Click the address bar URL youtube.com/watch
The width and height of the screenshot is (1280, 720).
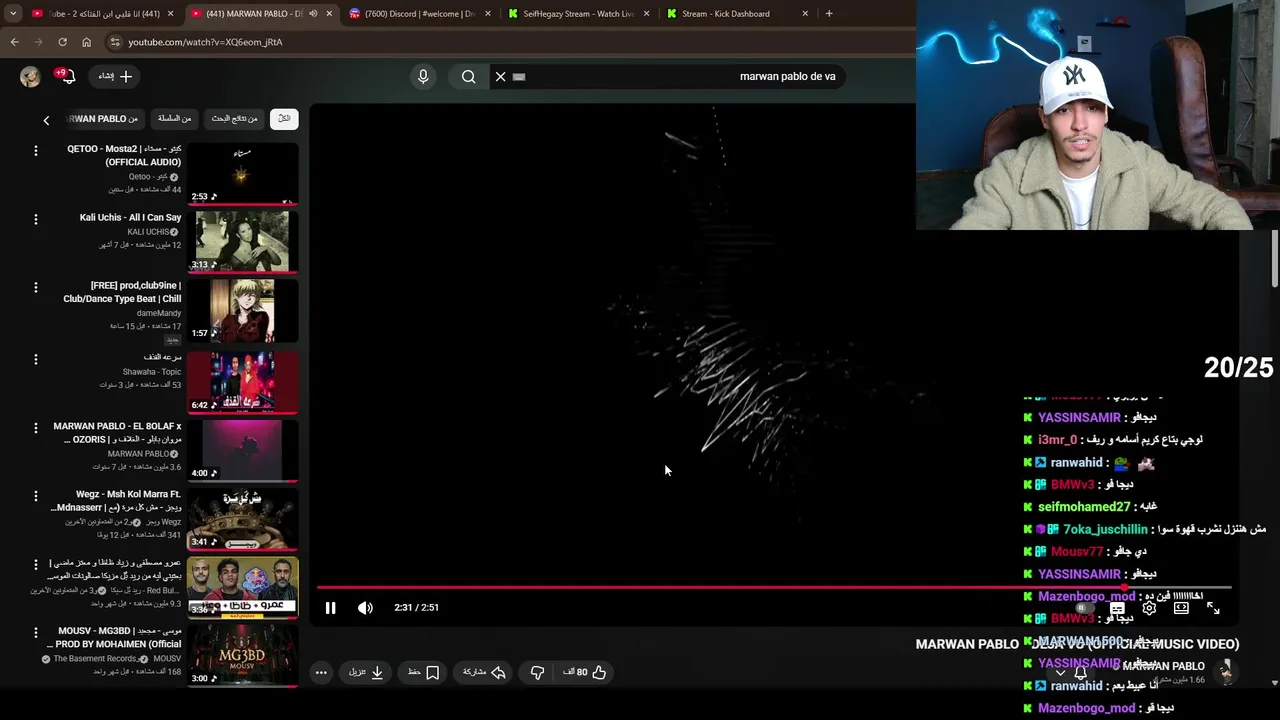(x=205, y=42)
